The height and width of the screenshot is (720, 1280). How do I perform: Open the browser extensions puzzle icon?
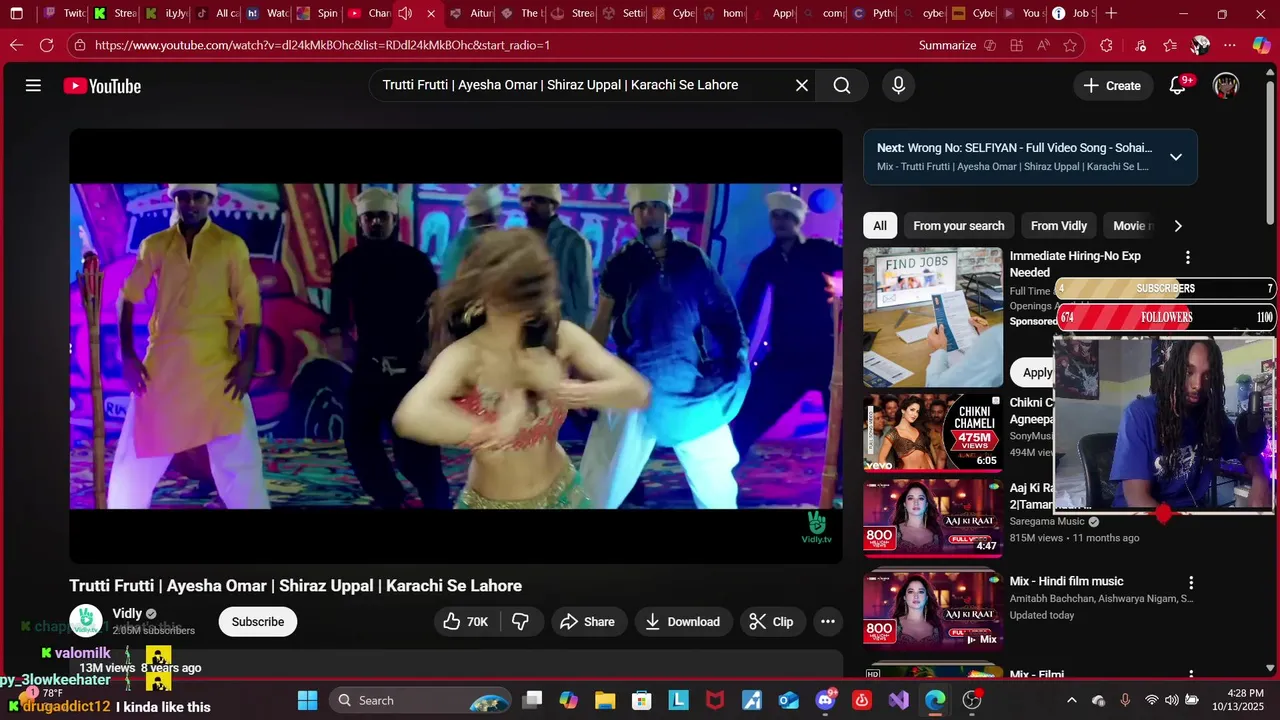pyautogui.click(x=1106, y=45)
